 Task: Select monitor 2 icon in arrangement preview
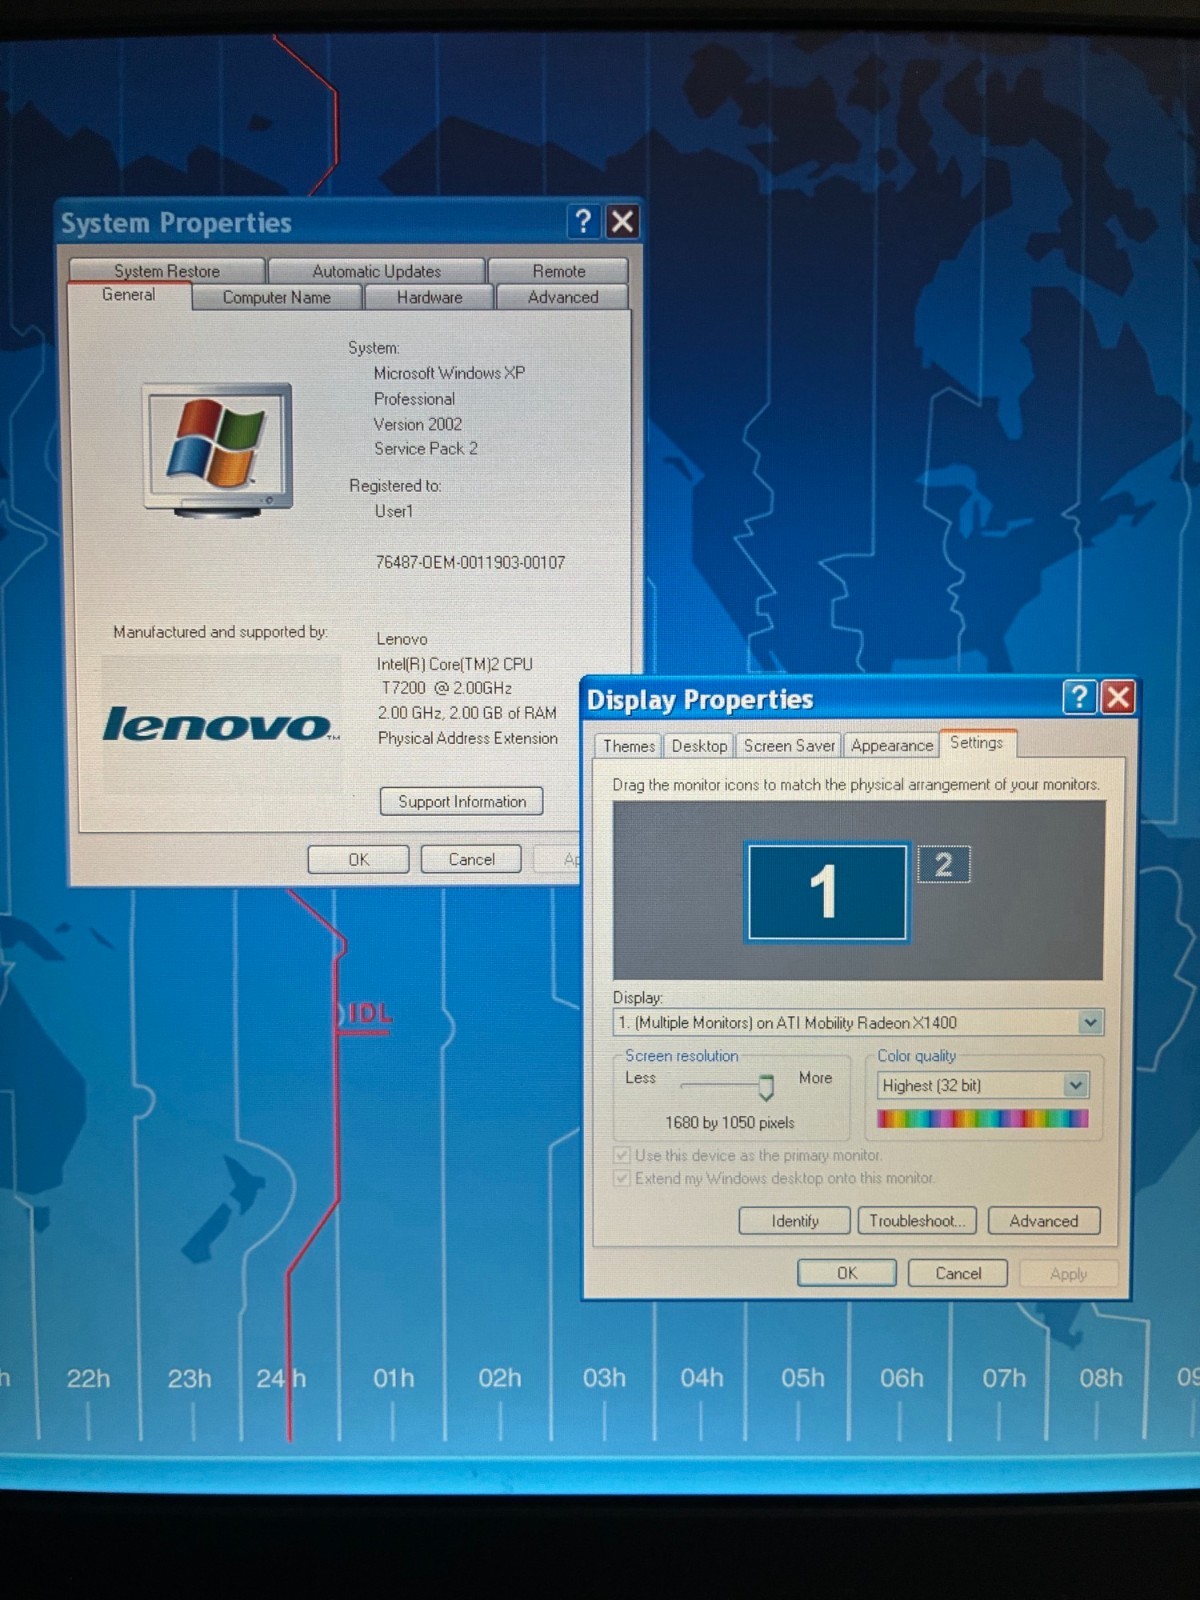coord(943,865)
